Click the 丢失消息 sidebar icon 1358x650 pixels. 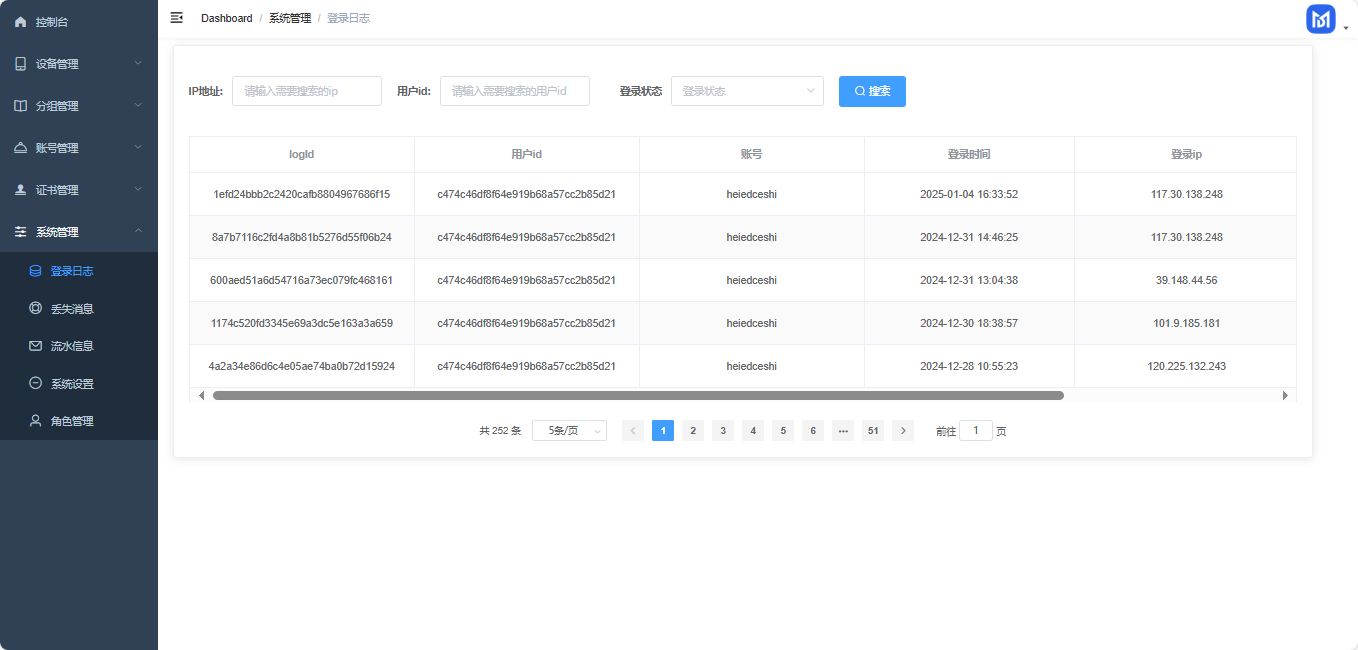point(35,309)
